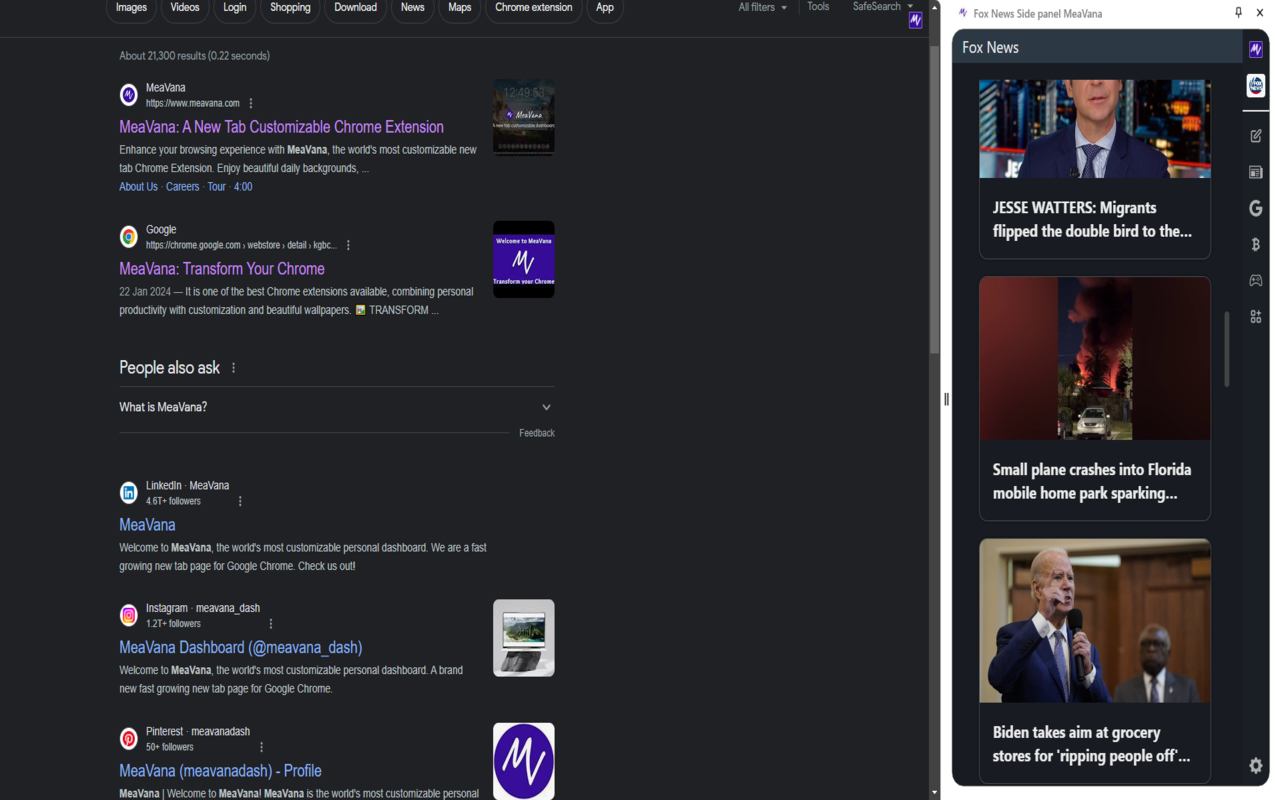Select the App search filter

605,8
